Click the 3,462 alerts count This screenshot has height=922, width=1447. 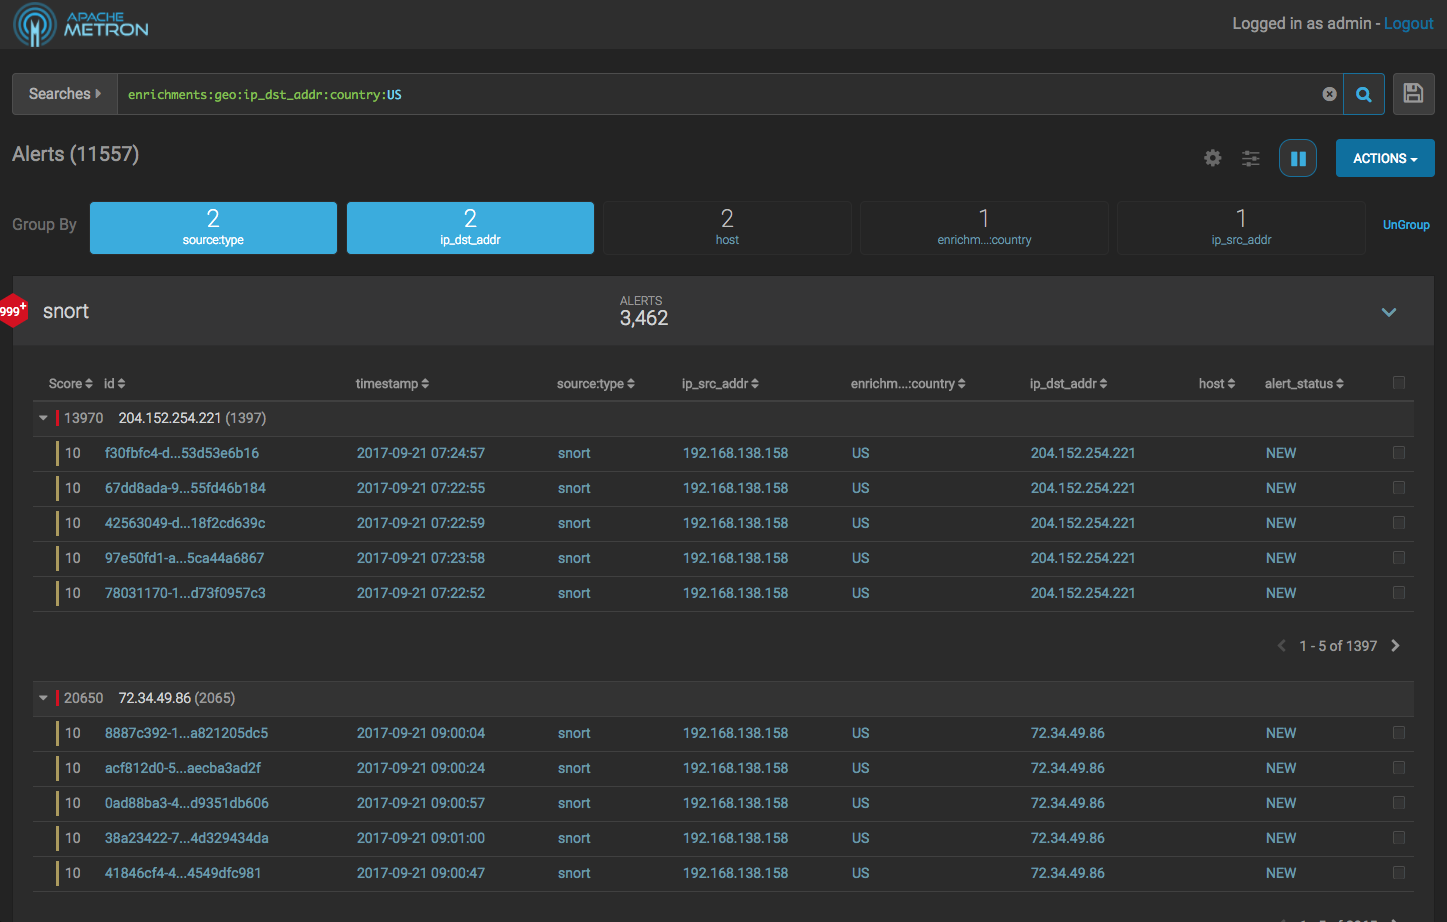[644, 318]
